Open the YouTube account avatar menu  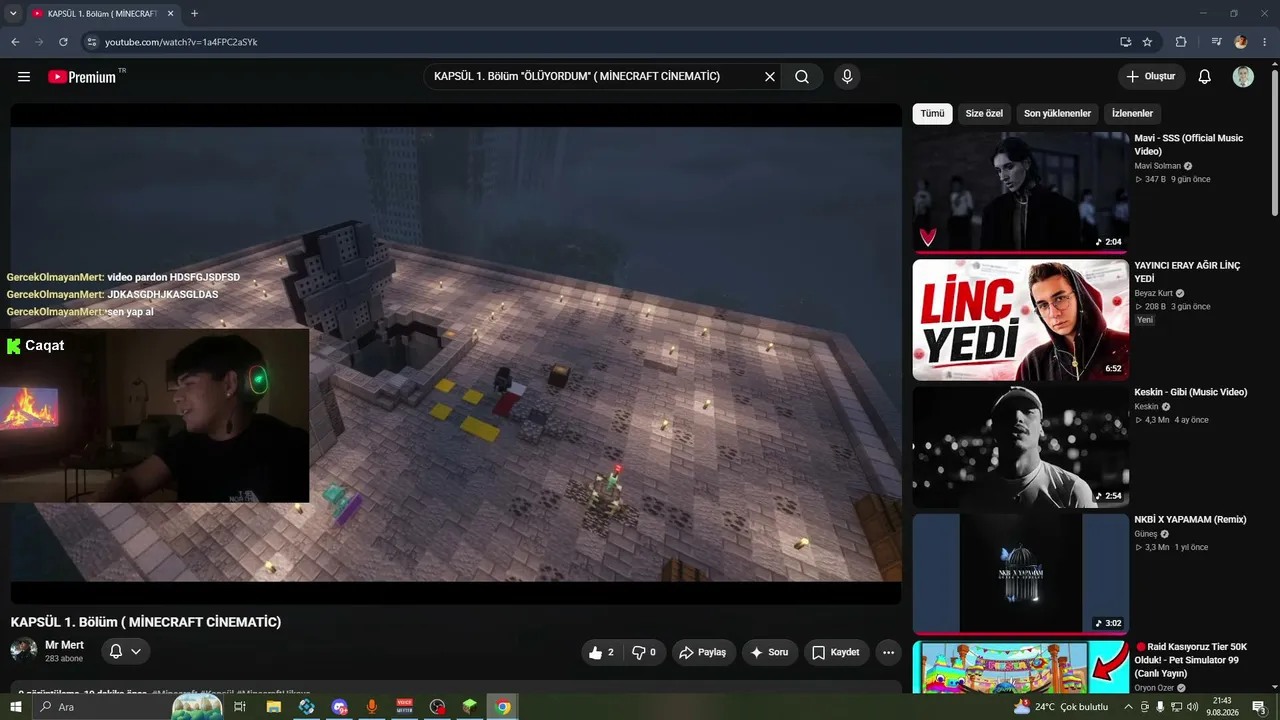pyautogui.click(x=1243, y=77)
